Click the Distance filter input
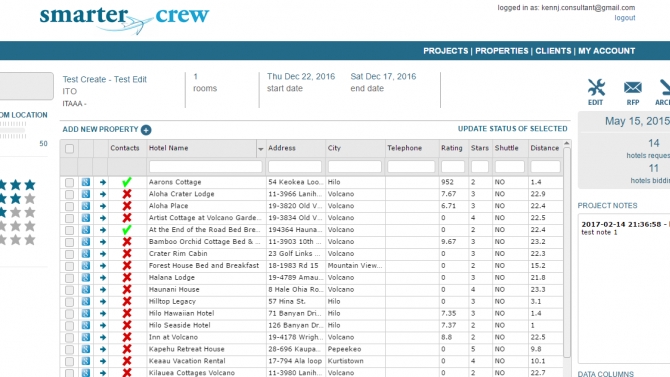 [545, 166]
